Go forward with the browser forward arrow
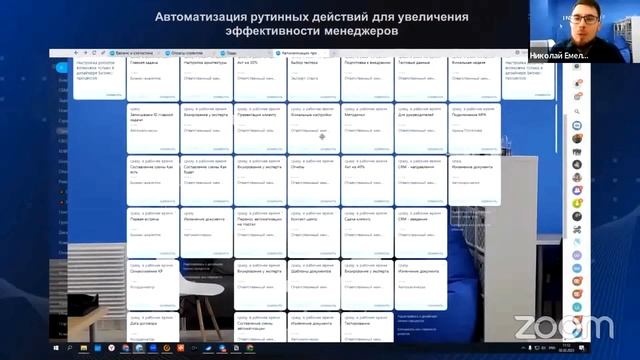This screenshot has height=360, width=640. tap(85, 53)
